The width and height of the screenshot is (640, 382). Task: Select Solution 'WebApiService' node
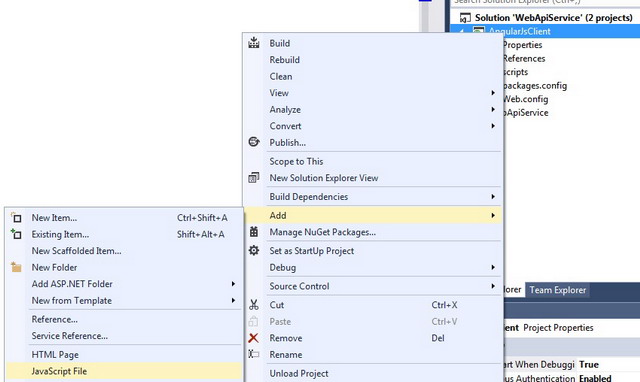click(553, 18)
